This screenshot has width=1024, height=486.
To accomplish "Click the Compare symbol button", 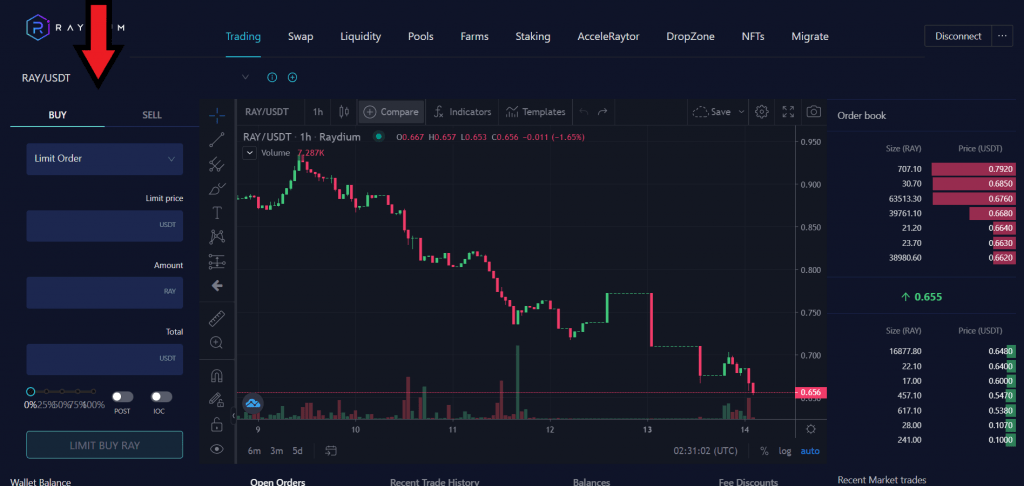I will click(x=391, y=112).
